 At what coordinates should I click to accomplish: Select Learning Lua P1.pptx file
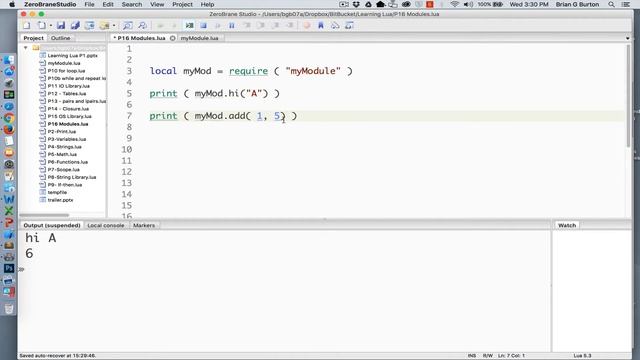(x=72, y=56)
